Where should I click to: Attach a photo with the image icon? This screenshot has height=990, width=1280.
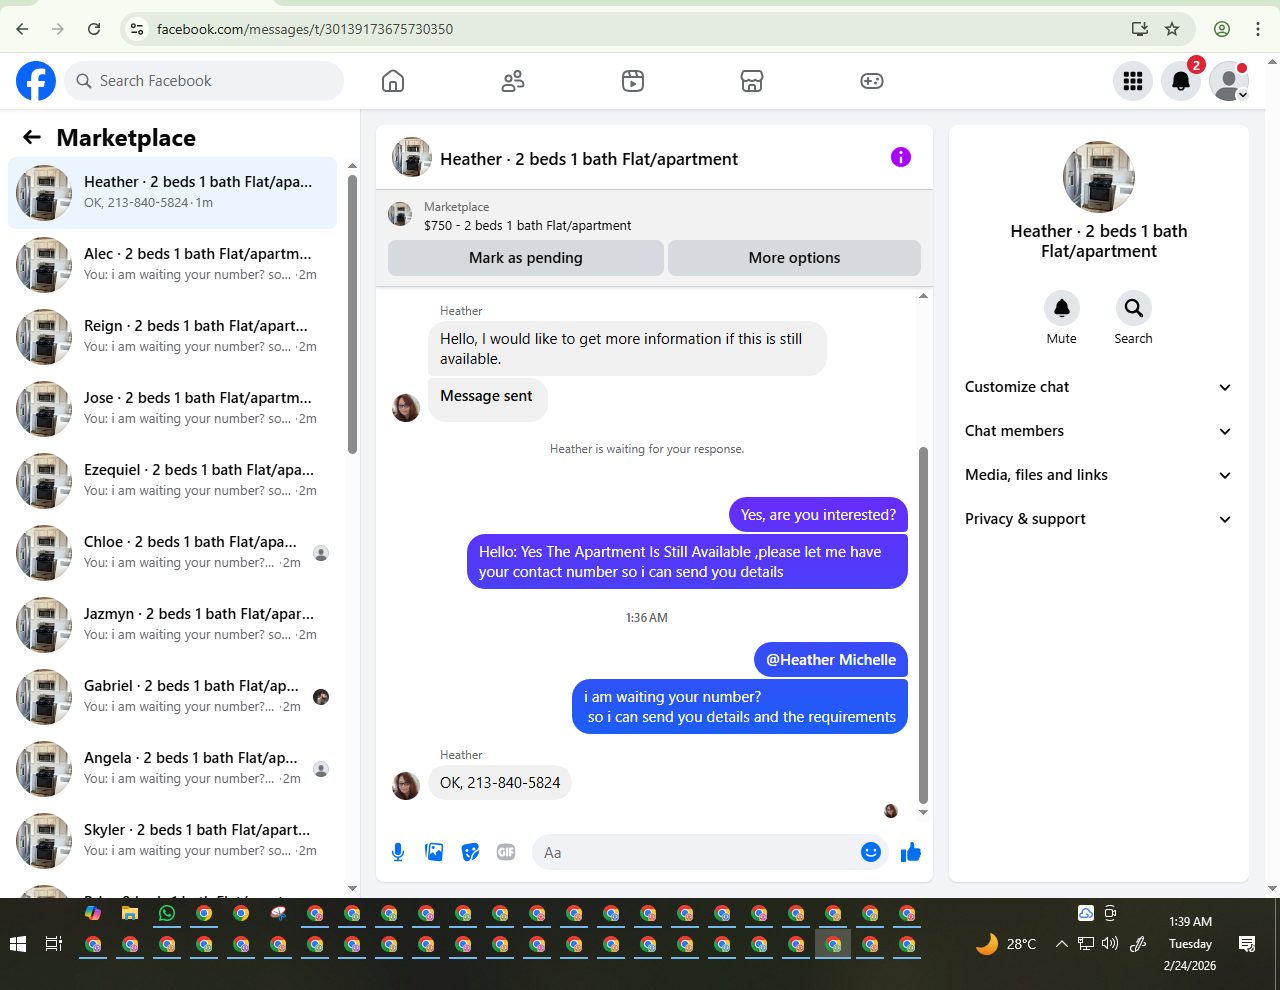click(434, 852)
